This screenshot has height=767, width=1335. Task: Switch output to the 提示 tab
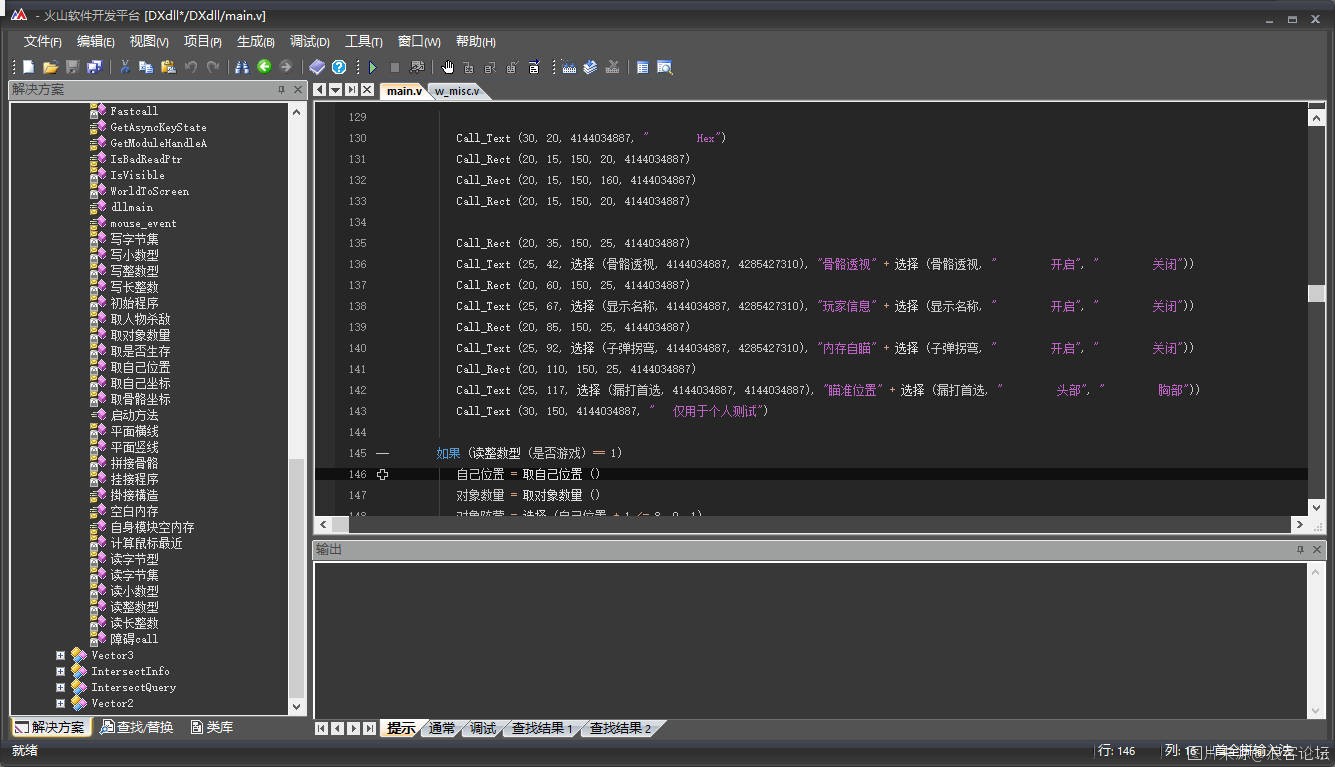coord(401,728)
